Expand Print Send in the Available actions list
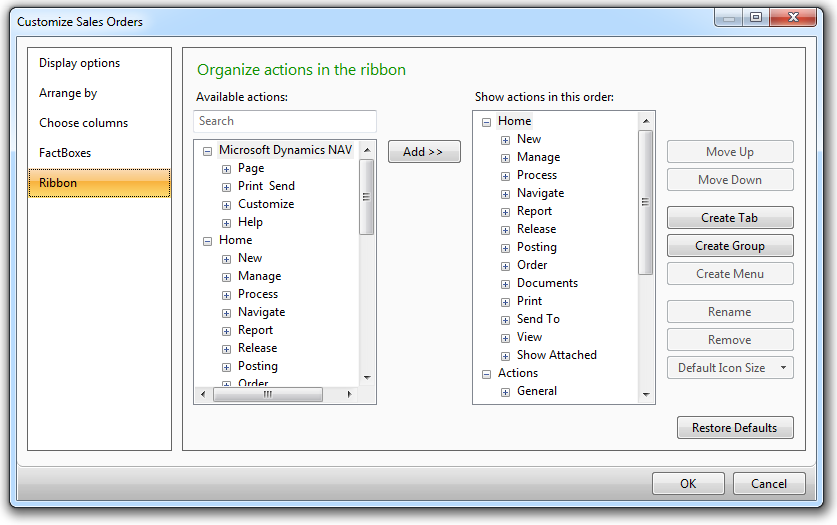837x525 pixels. point(226,187)
